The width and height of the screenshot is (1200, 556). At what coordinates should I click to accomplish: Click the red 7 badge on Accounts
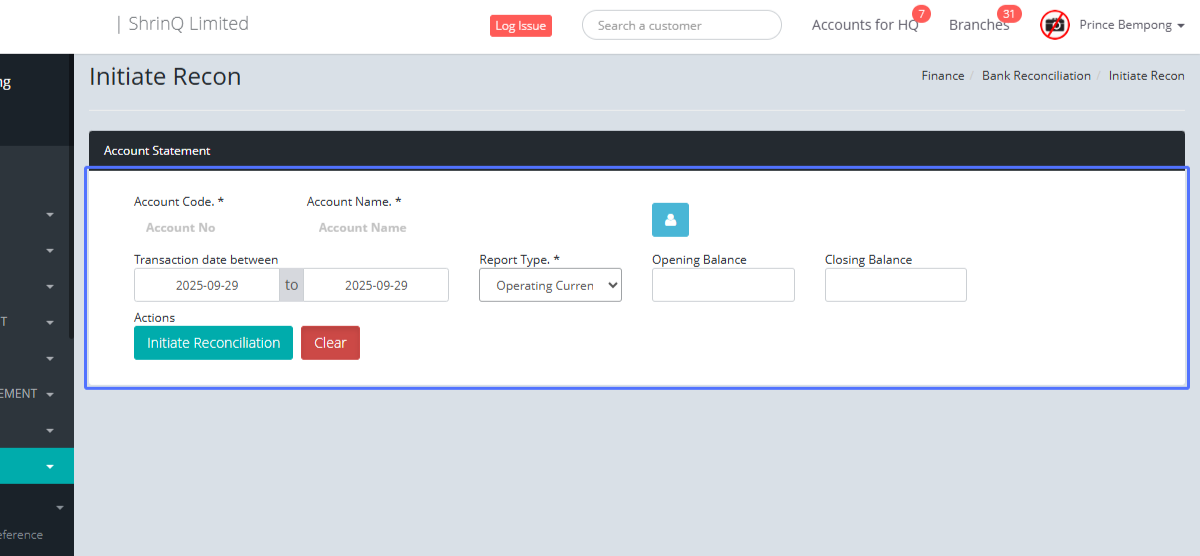click(921, 14)
